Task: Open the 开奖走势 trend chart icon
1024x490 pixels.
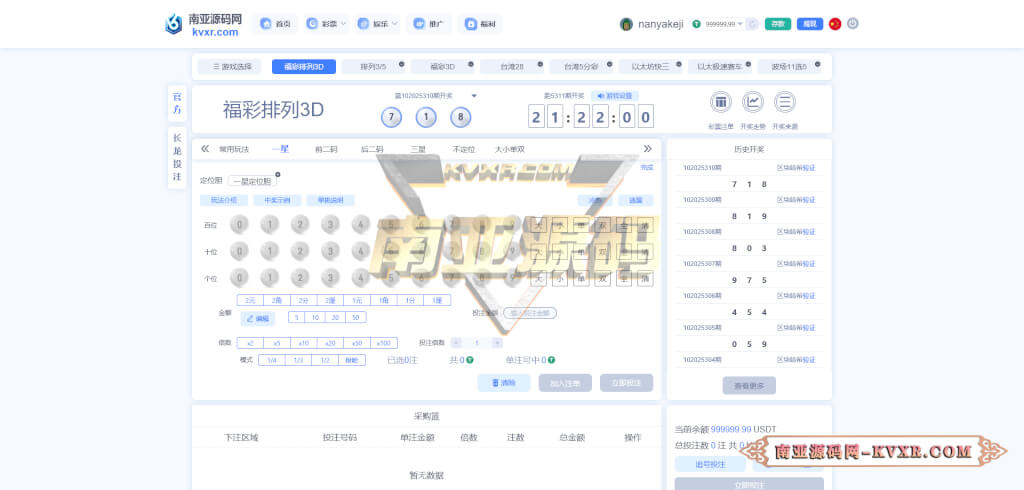Action: (x=753, y=103)
